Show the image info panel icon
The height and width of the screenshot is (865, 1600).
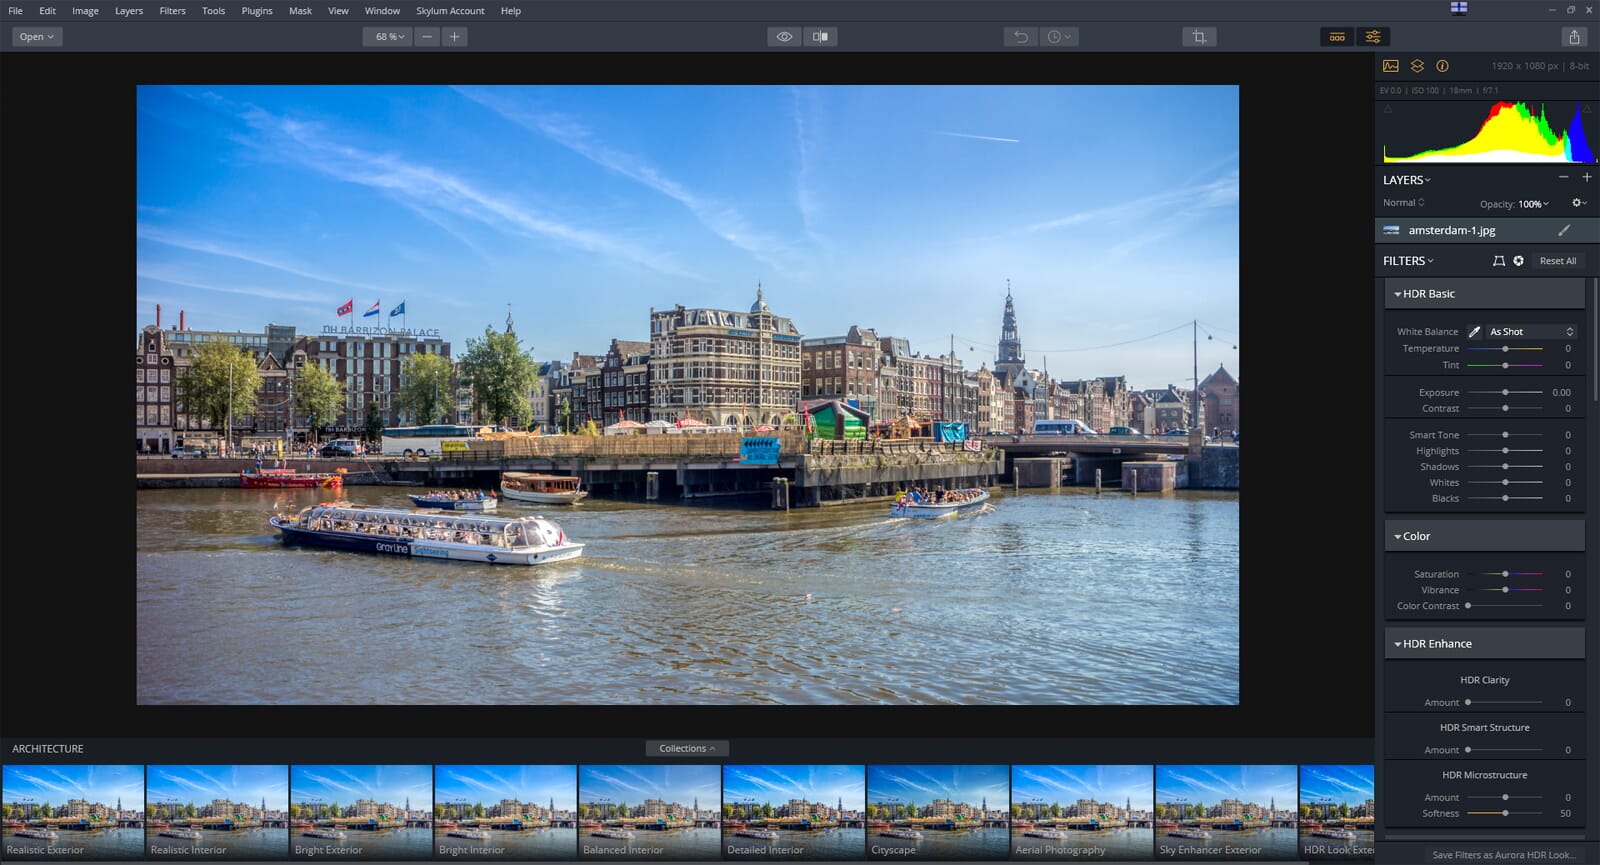pos(1442,66)
